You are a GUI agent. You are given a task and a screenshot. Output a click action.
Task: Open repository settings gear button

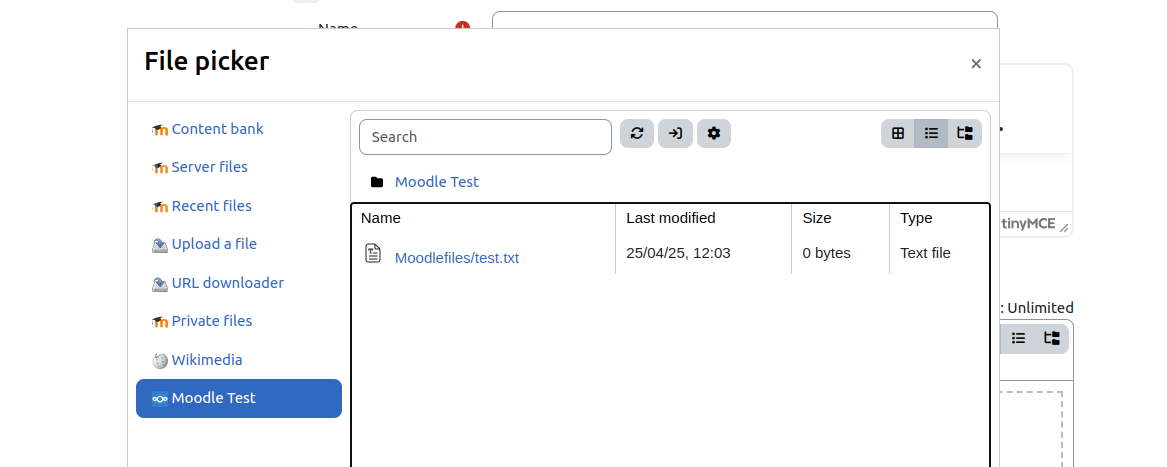click(714, 133)
